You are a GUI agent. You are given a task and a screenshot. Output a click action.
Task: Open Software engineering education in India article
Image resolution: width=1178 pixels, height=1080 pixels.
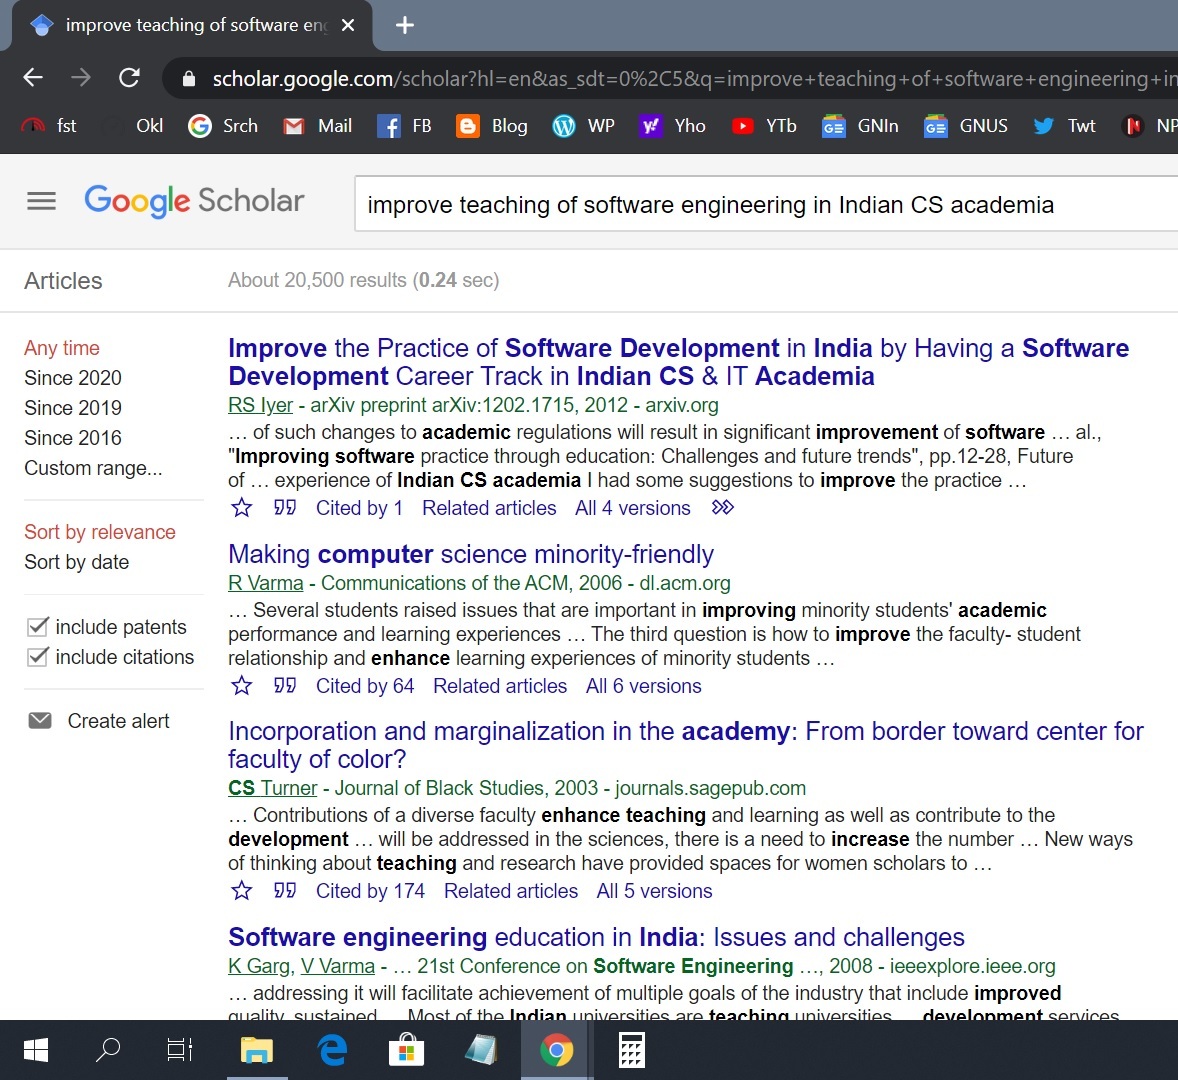click(x=596, y=937)
